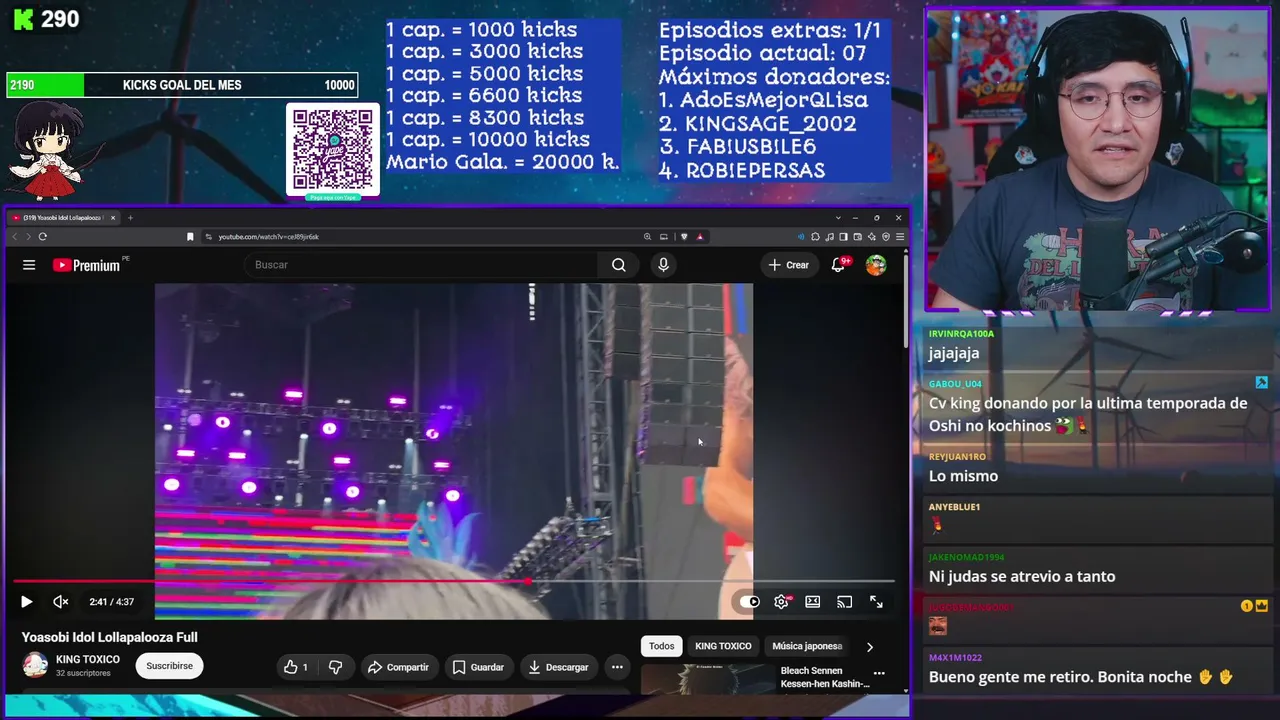Click the YouTube page vertical scrollbar
Screen dimensions: 1280x720
click(905, 300)
